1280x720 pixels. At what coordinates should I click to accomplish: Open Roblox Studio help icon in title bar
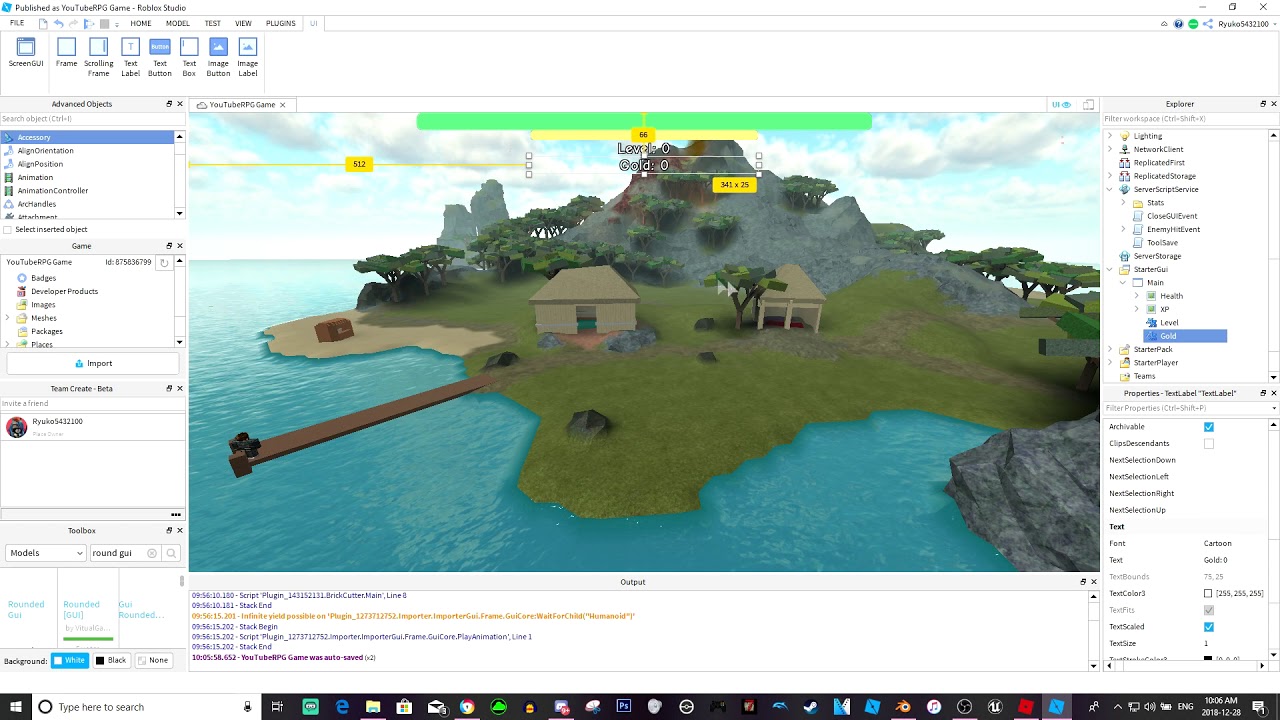(x=1179, y=23)
